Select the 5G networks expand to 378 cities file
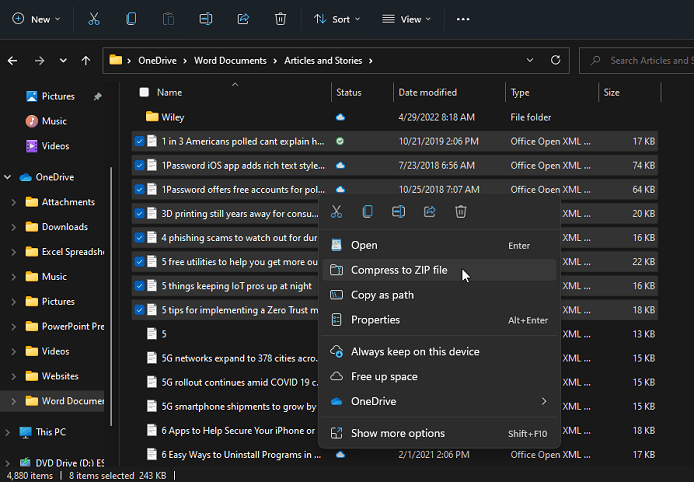Screen dimensions: 694x482 239,358
